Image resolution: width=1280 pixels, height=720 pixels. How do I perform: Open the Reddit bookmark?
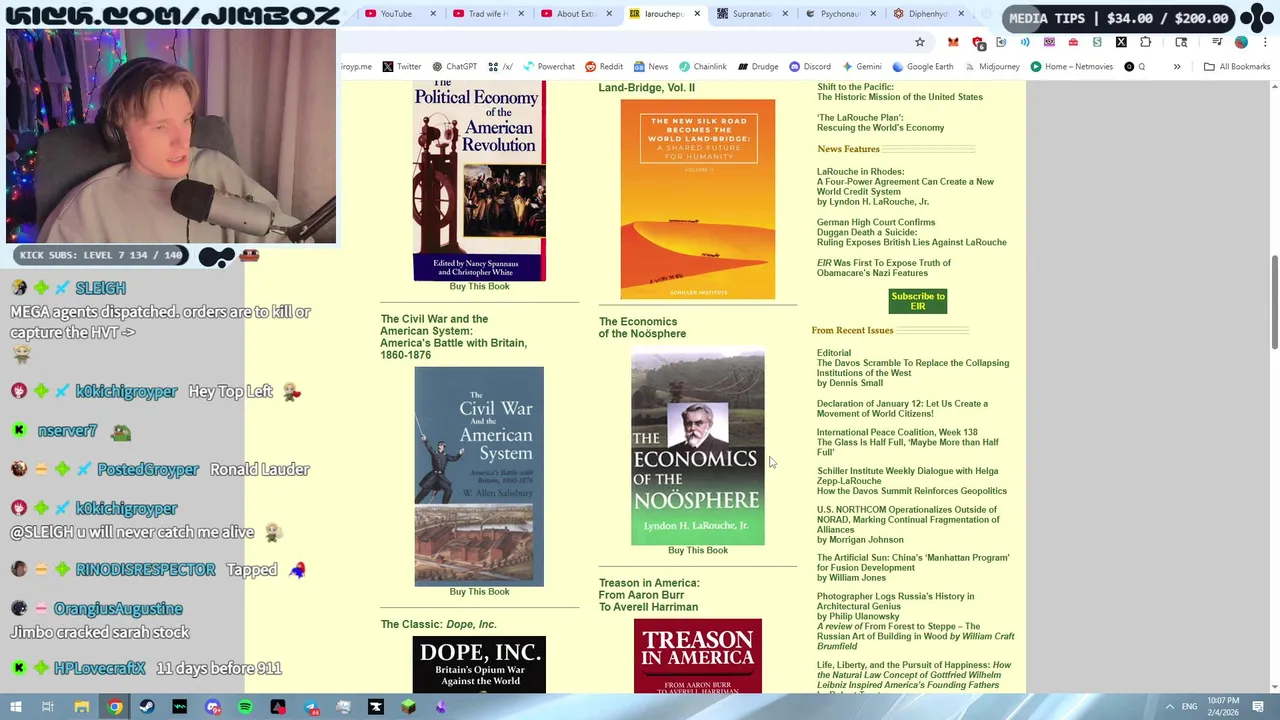(604, 67)
